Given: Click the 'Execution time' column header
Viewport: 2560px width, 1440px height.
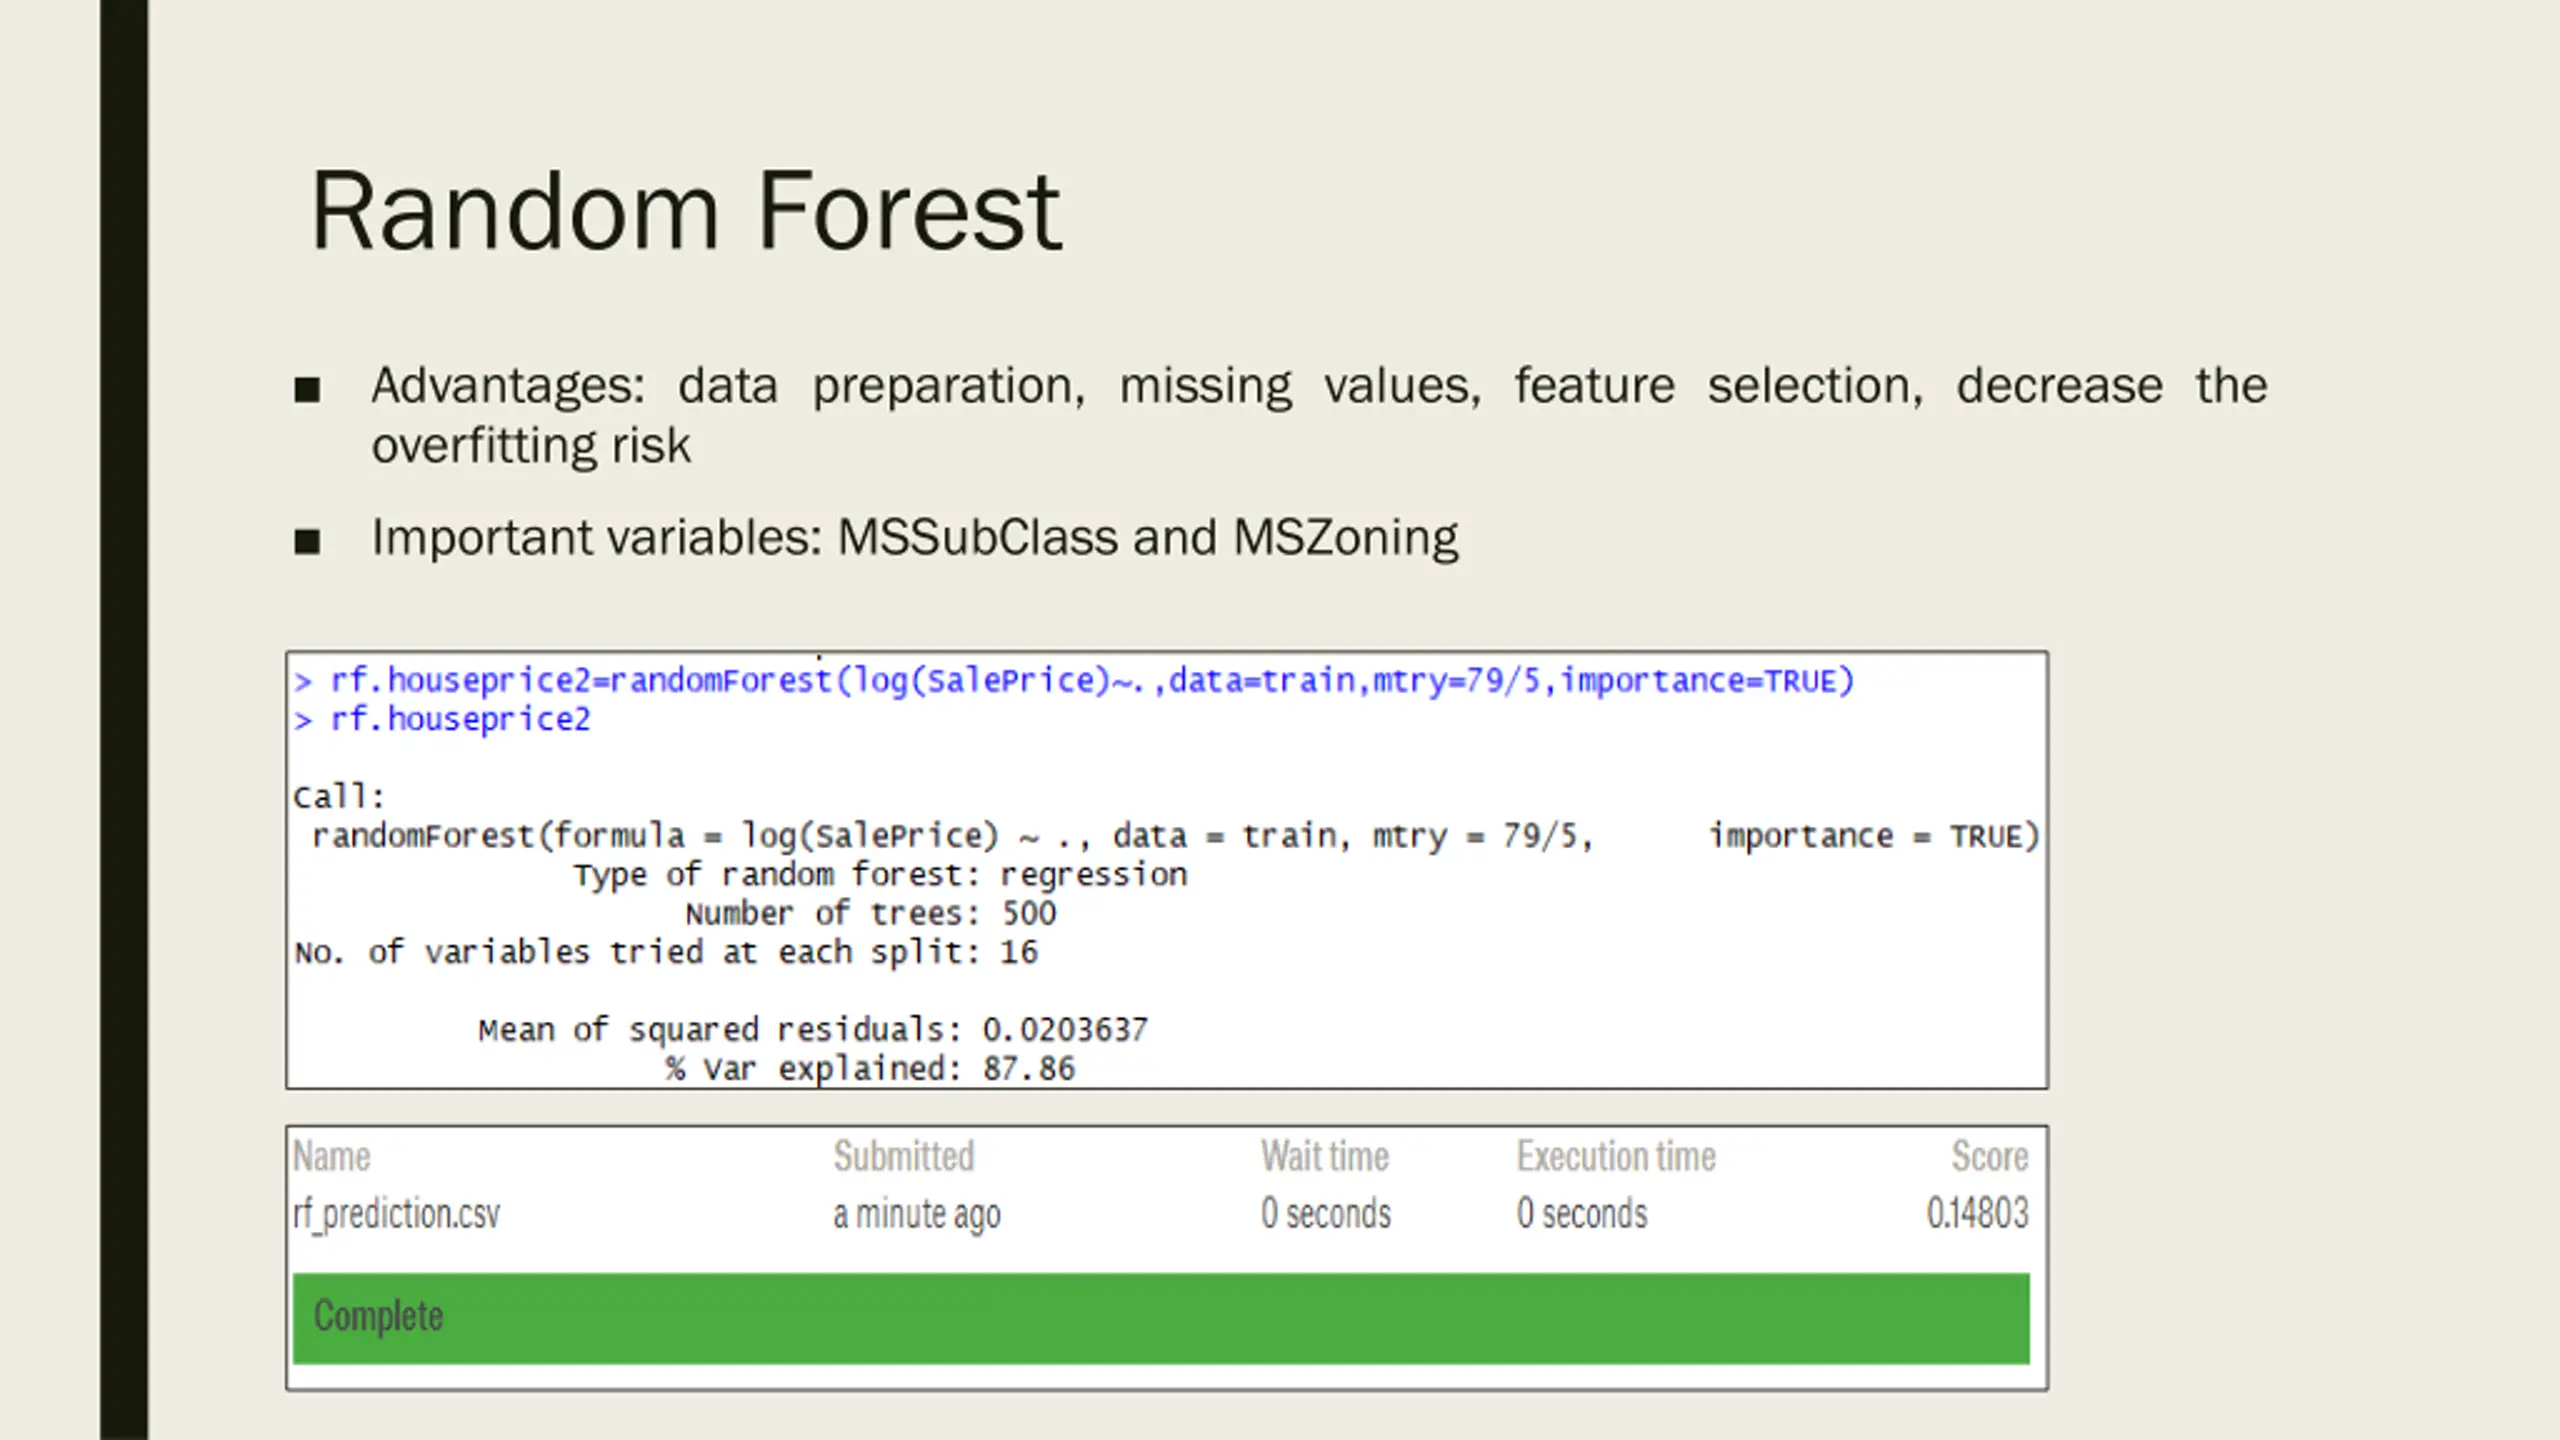Looking at the screenshot, I should point(1616,1157).
